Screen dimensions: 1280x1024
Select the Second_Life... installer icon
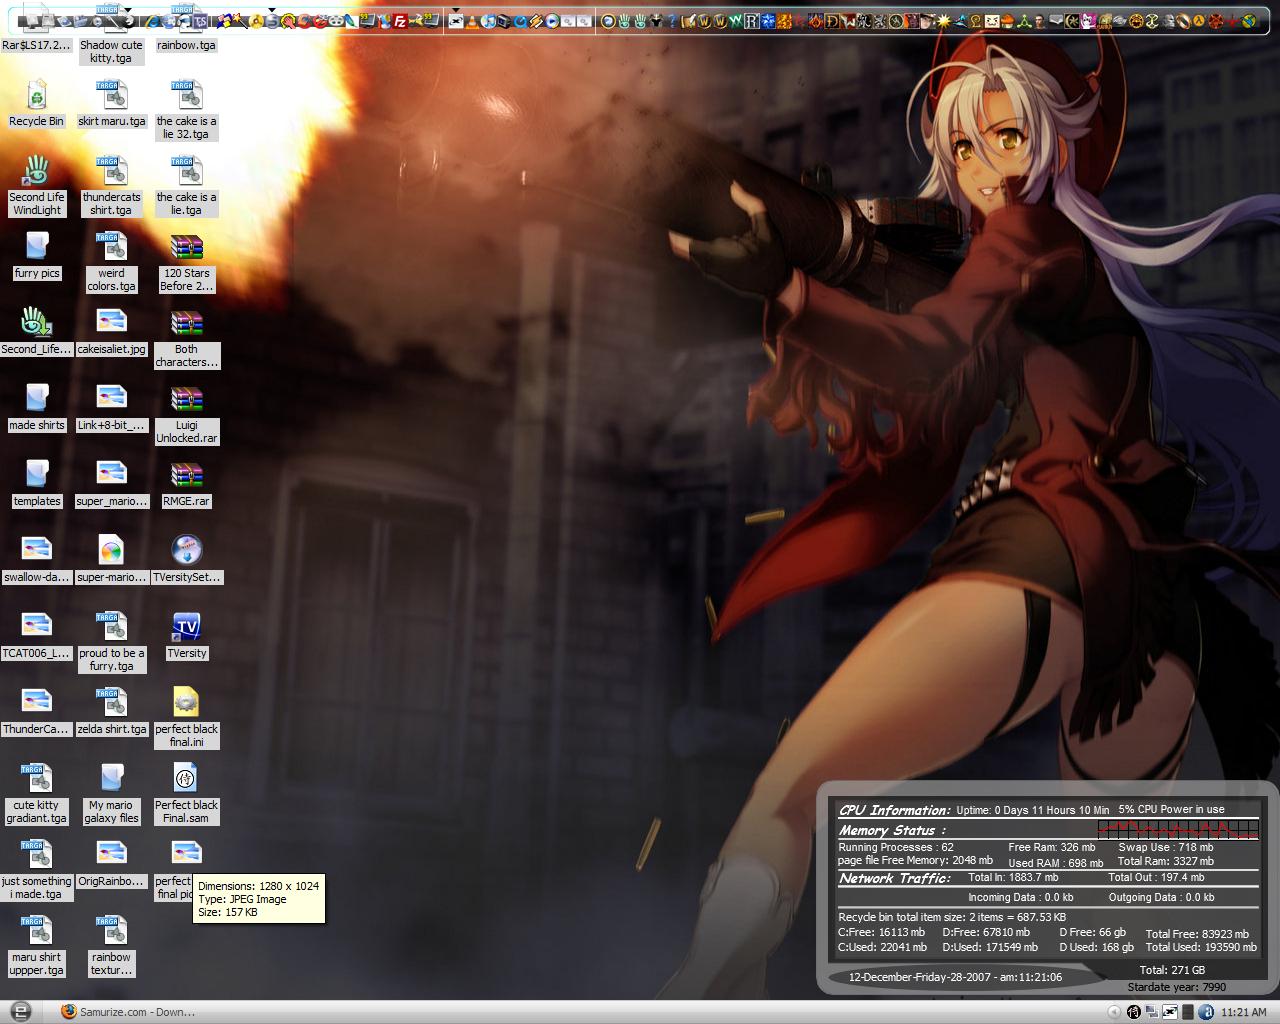pyautogui.click(x=37, y=331)
